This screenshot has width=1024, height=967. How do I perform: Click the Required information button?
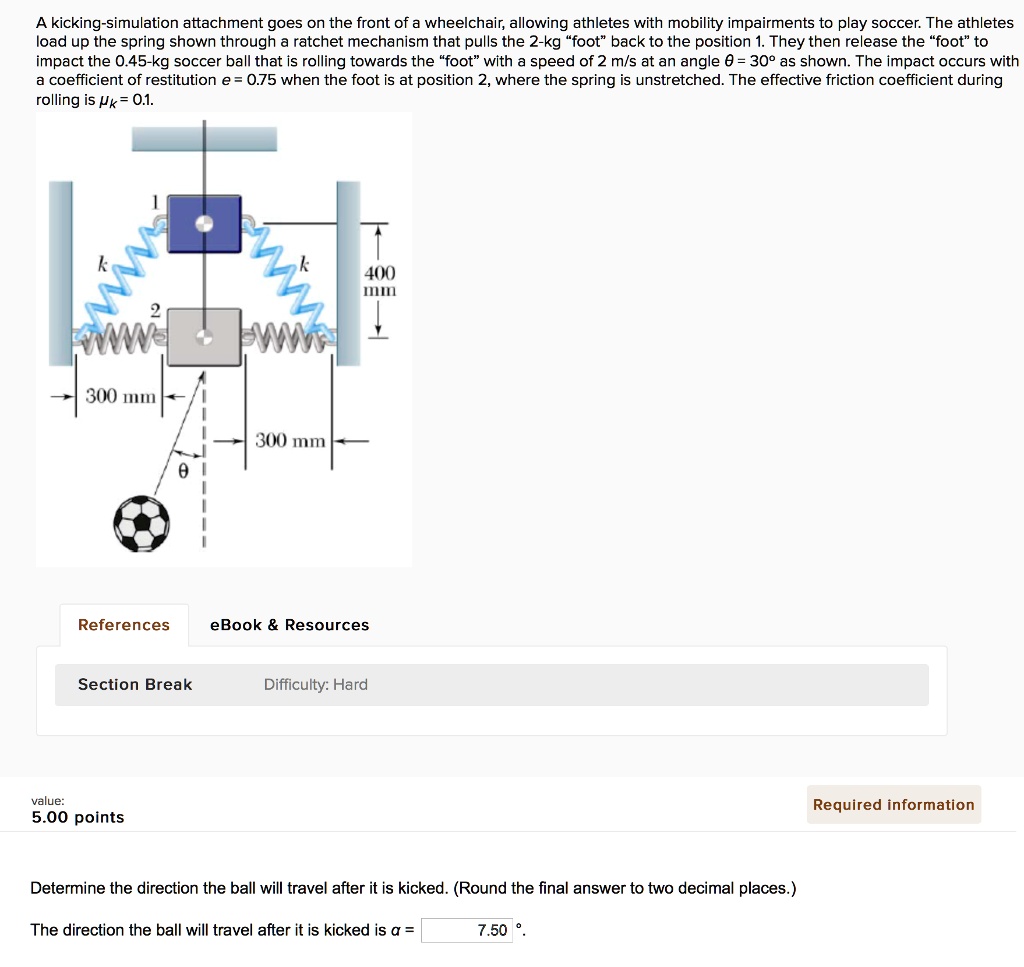click(893, 804)
